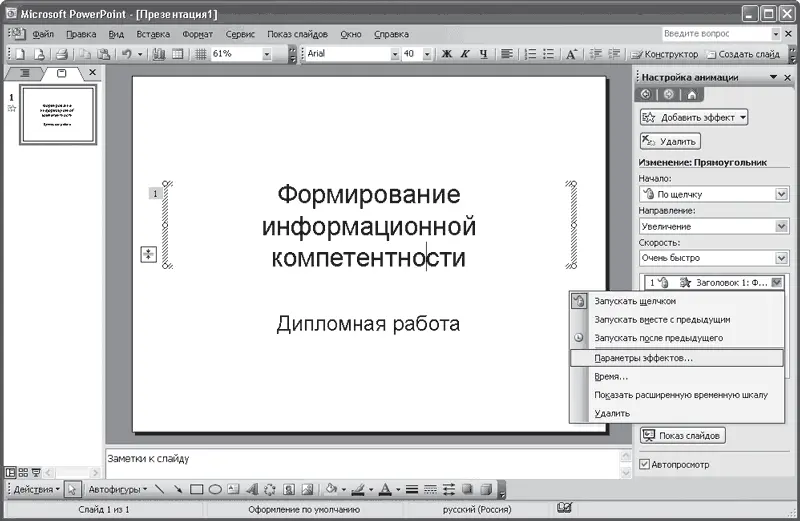This screenshot has height=521, width=800.
Task: Open the Начало dropdown list
Action: coord(781,194)
